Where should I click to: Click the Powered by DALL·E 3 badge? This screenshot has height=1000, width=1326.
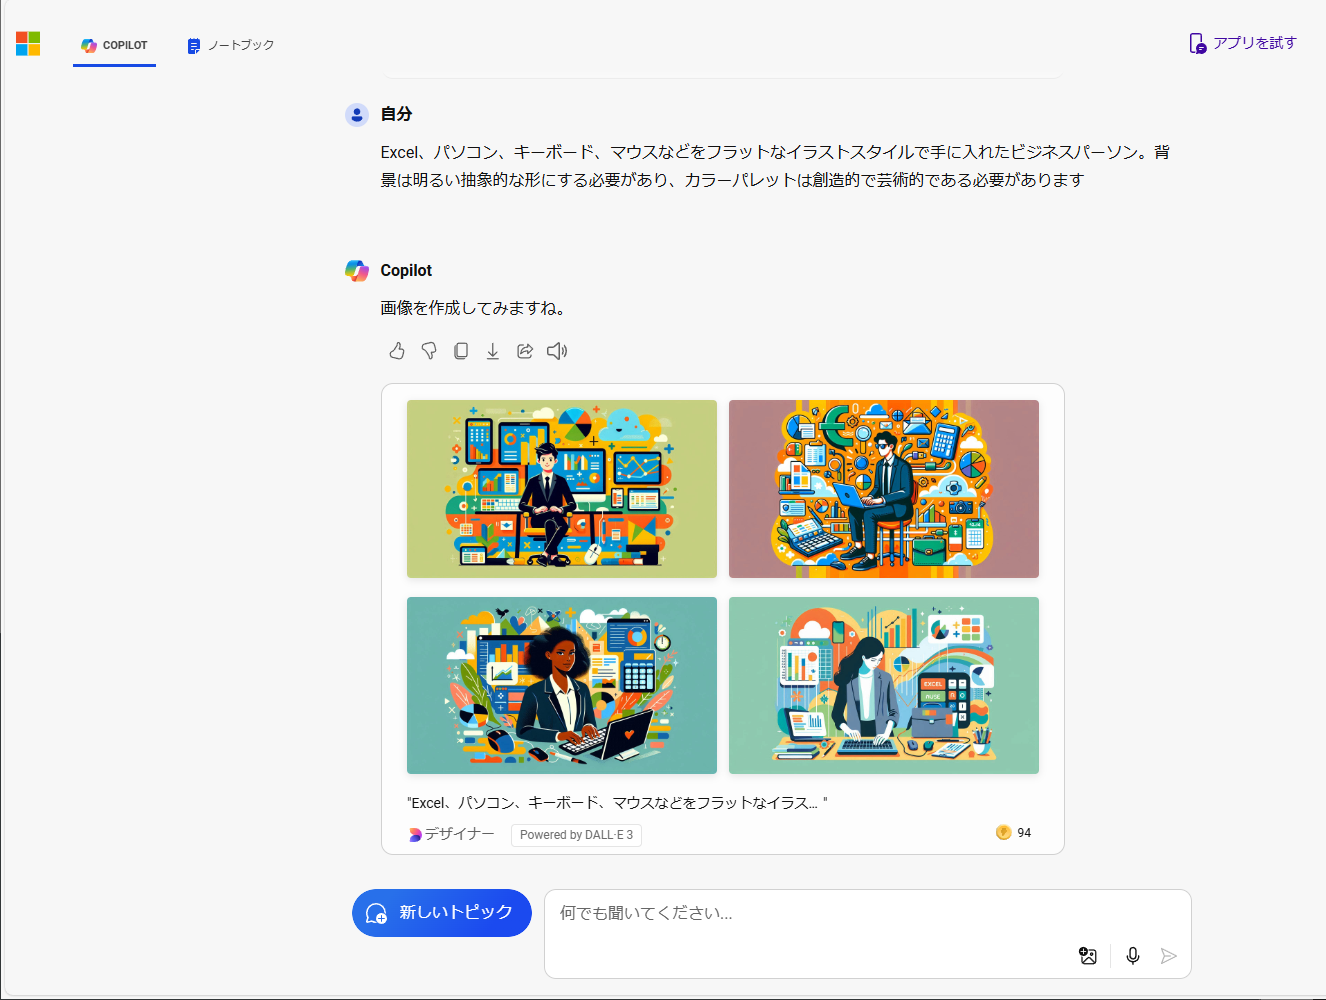click(x=576, y=834)
